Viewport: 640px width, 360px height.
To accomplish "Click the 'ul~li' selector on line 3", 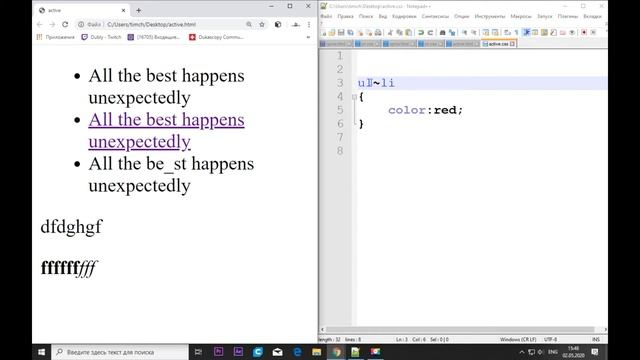I will click(x=376, y=83).
